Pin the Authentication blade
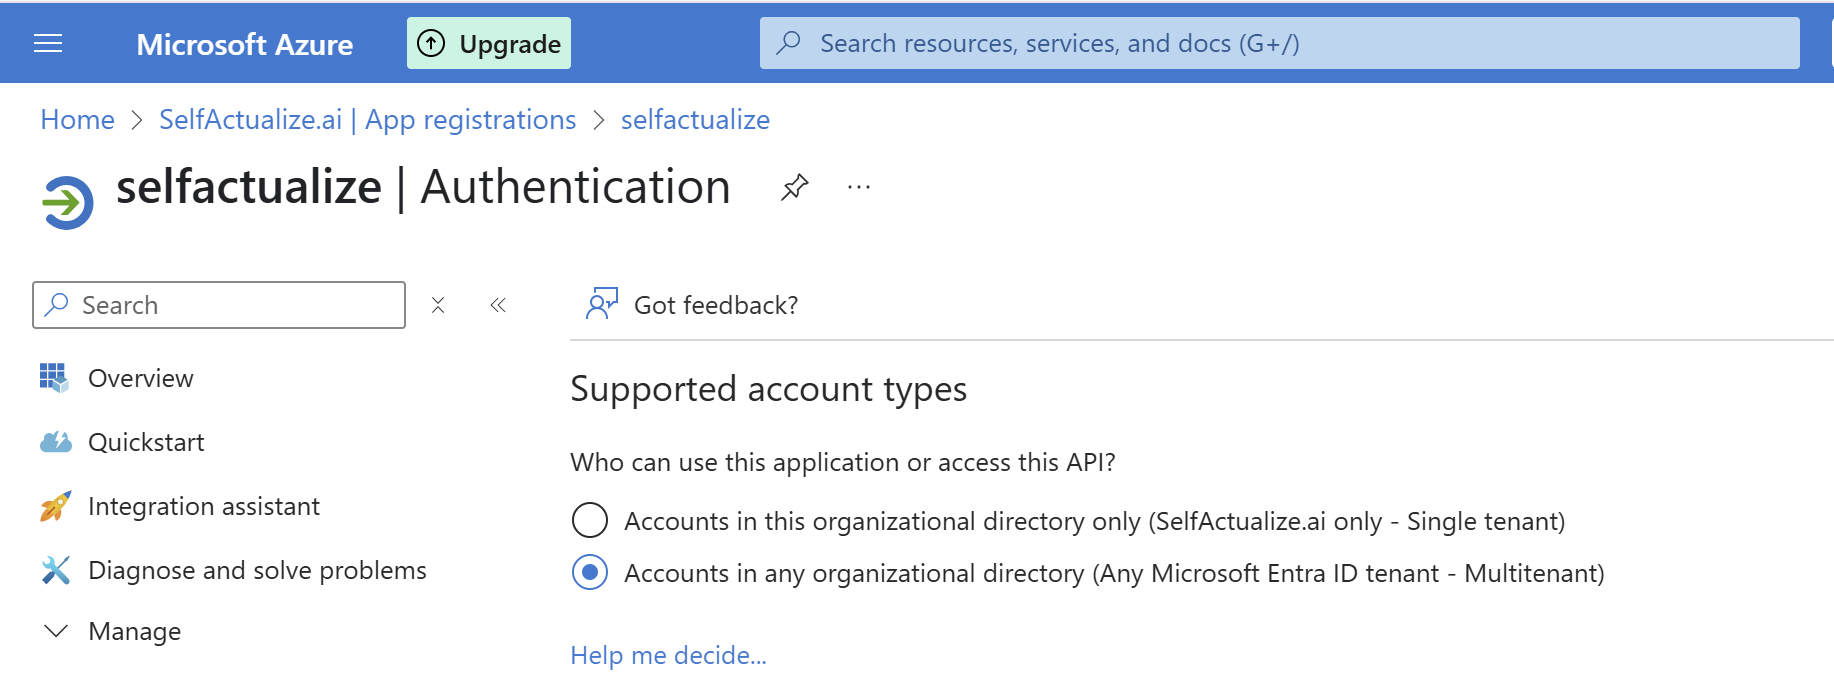This screenshot has width=1834, height=682. pyautogui.click(x=794, y=187)
